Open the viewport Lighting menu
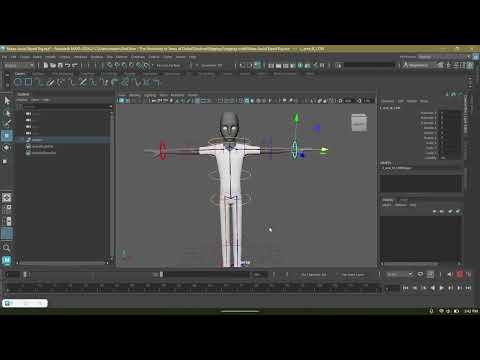Viewport: 480px width, 360px height. click(x=150, y=95)
